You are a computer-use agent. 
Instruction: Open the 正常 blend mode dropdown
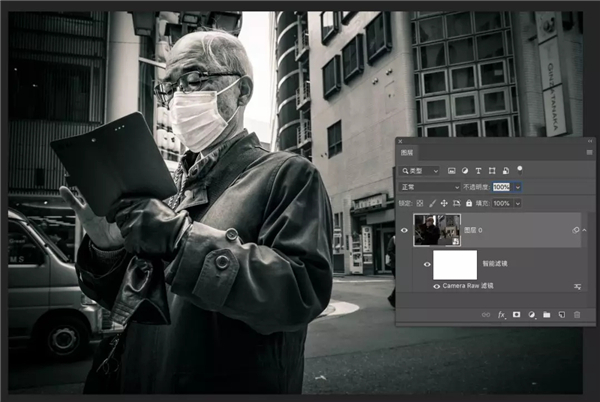point(430,187)
